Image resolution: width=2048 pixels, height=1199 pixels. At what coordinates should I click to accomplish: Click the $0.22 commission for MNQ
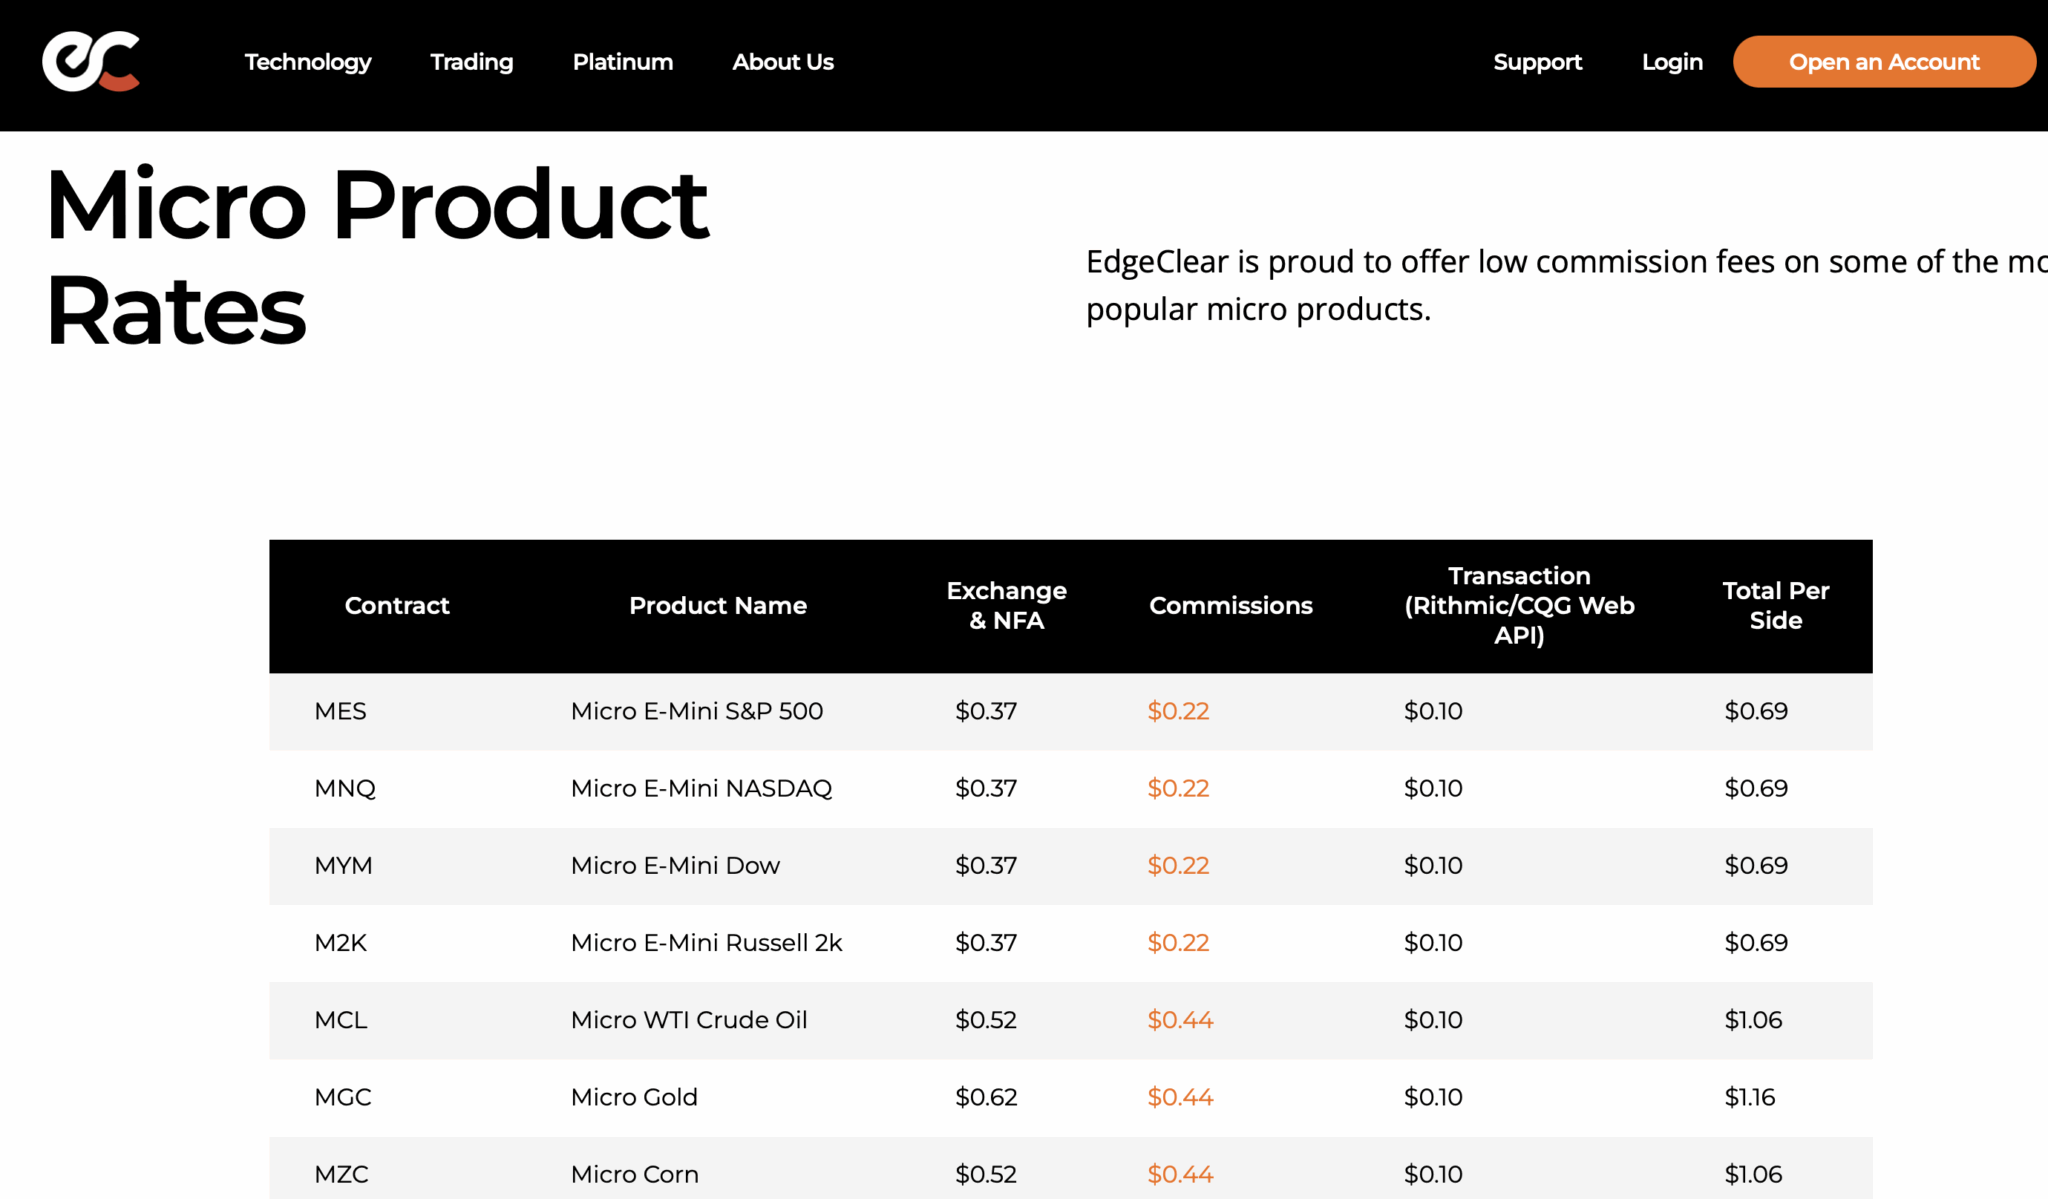tap(1178, 788)
